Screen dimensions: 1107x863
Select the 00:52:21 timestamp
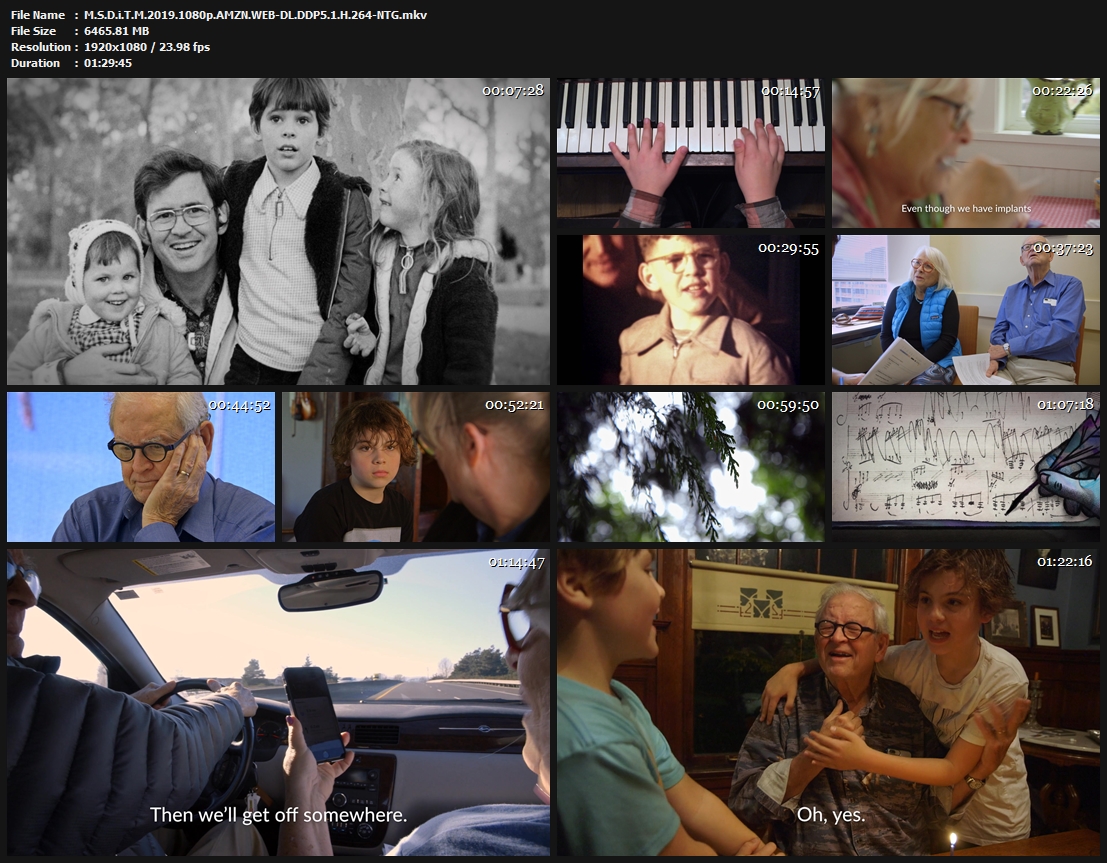coord(514,404)
